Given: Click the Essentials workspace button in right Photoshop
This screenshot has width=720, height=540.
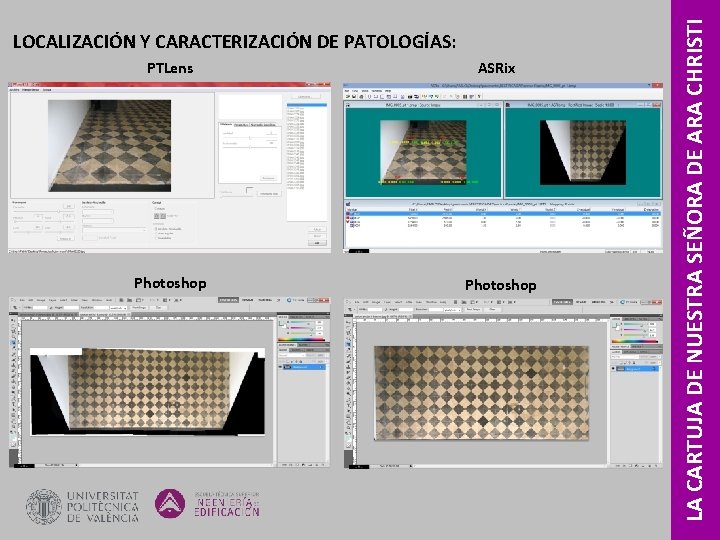Looking at the screenshot, I should point(562,302).
